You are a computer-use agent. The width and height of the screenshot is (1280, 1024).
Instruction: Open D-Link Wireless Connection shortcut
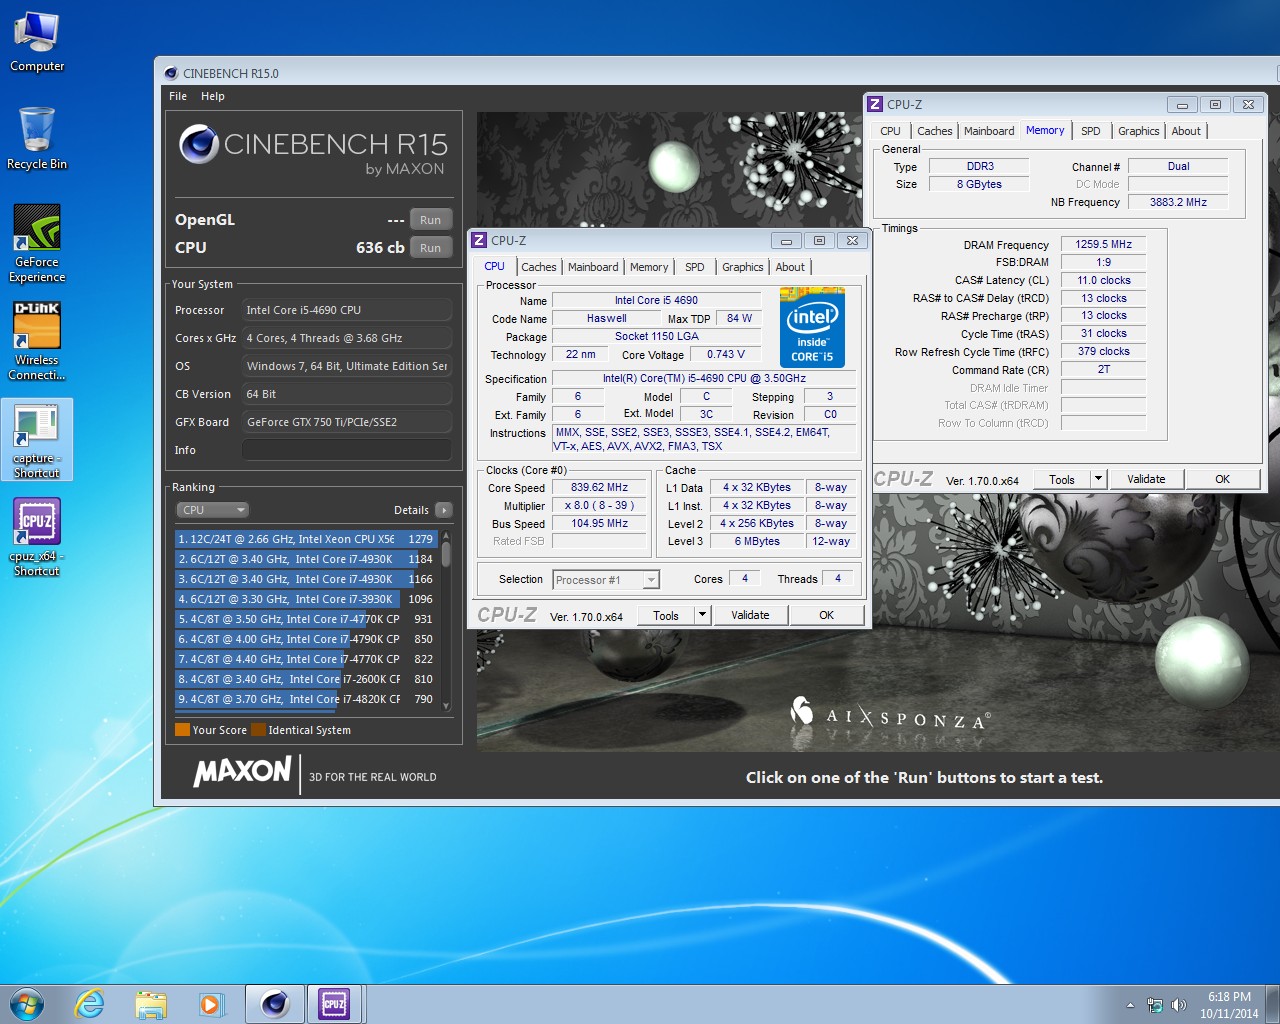coord(37,342)
